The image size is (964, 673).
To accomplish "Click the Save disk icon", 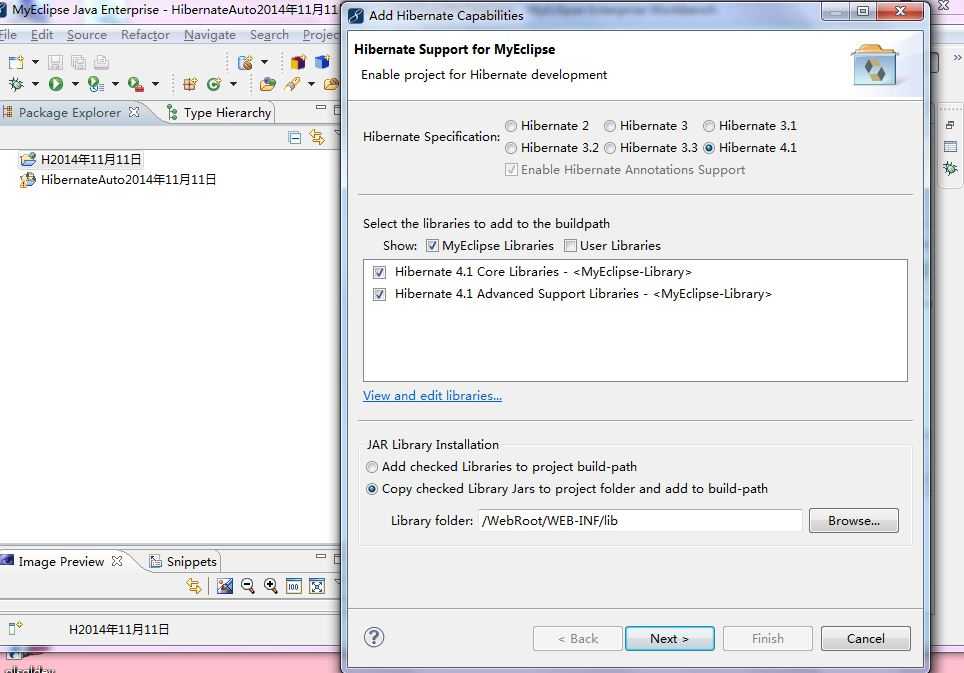I will pos(55,62).
